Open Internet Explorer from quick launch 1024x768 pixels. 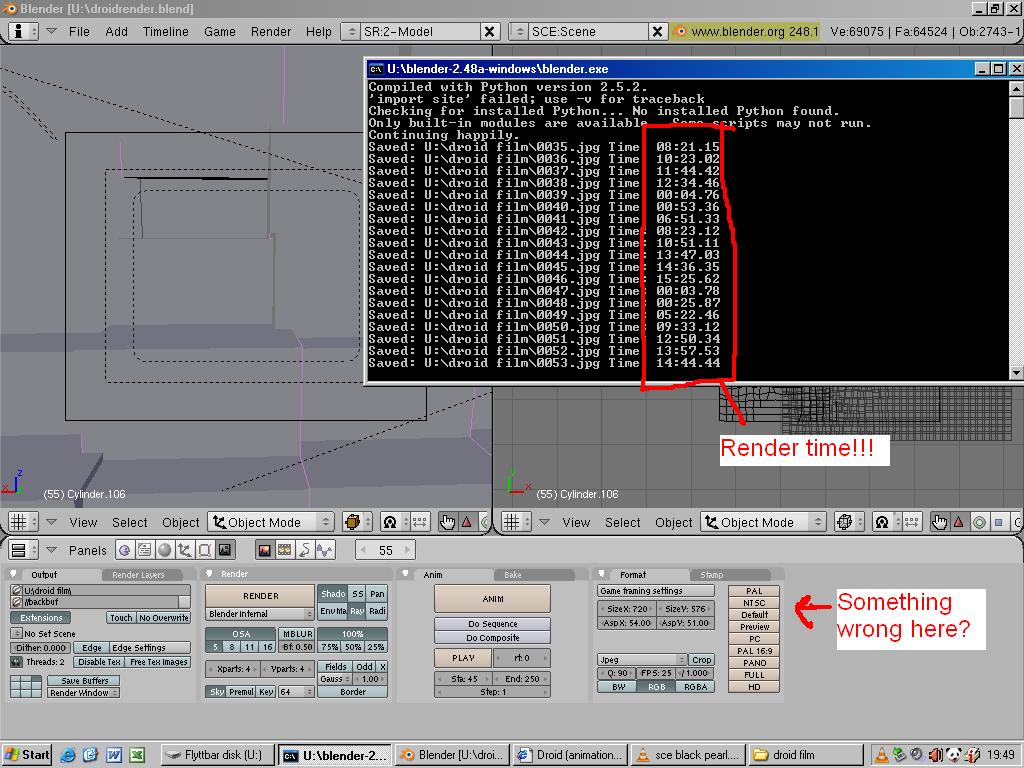[68, 755]
